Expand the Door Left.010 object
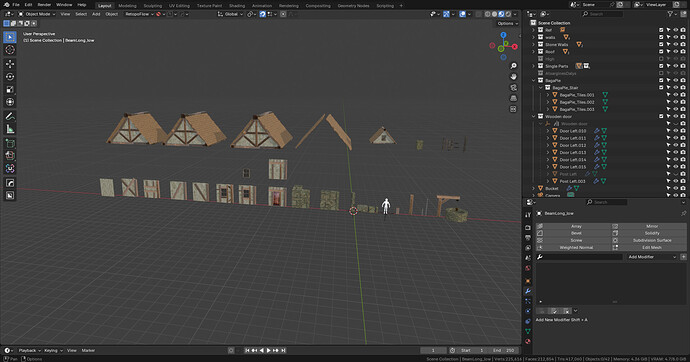Image resolution: width=690 pixels, height=362 pixels. coord(548,131)
